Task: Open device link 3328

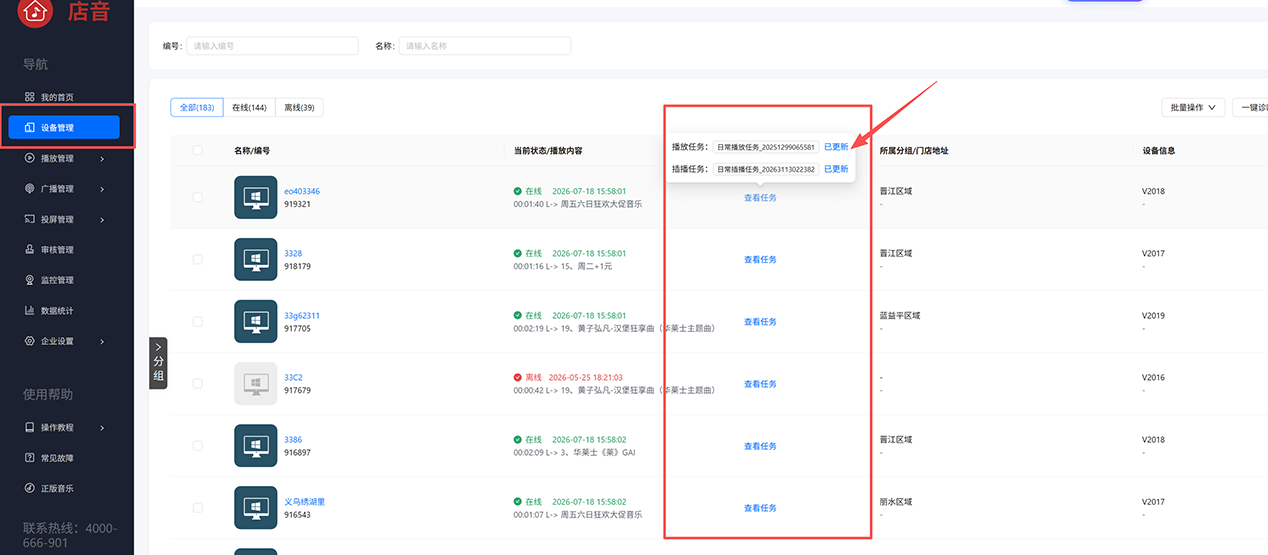Action: point(293,253)
